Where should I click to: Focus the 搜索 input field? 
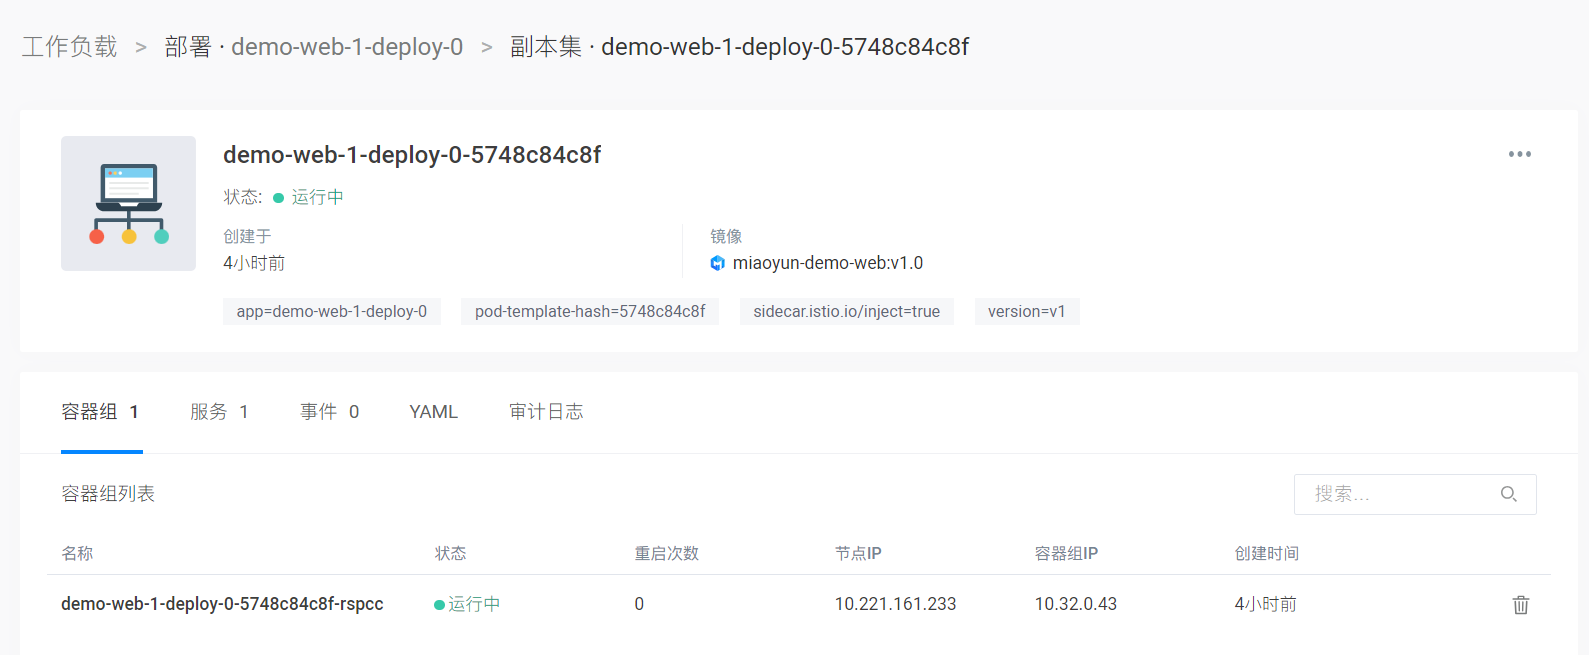[x=1400, y=494]
